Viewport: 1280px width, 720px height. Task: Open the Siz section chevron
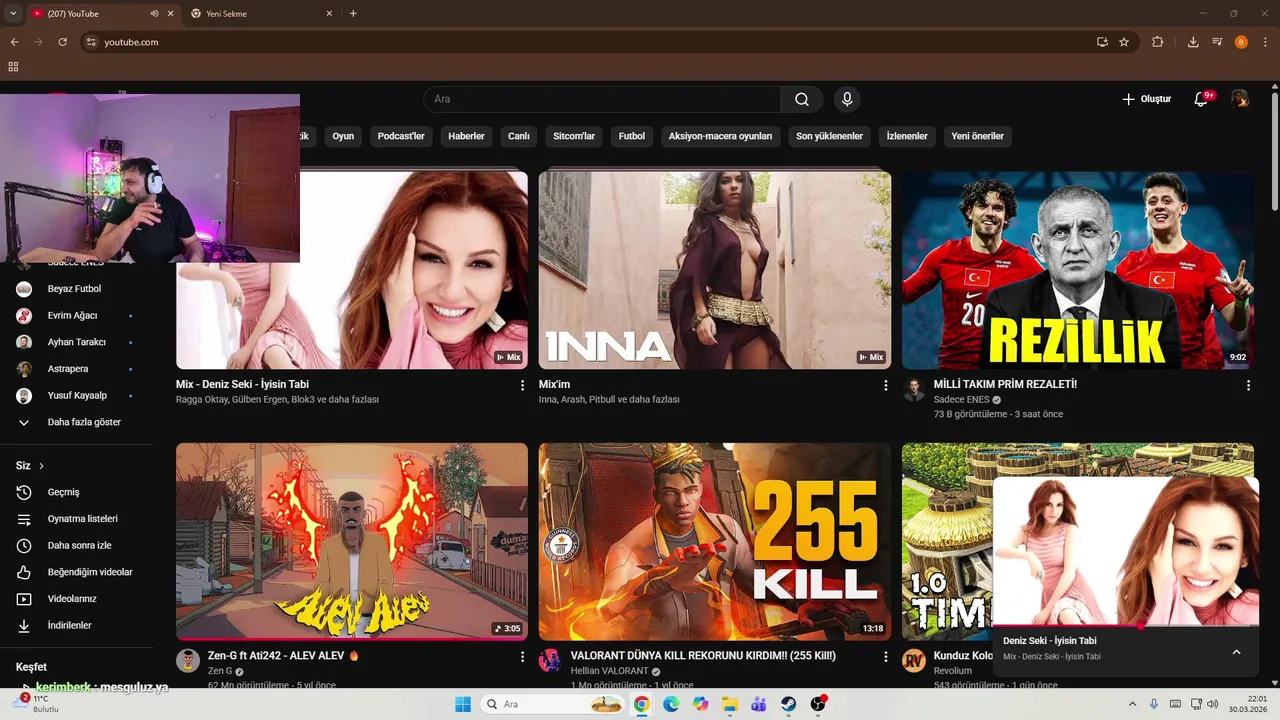click(41, 466)
